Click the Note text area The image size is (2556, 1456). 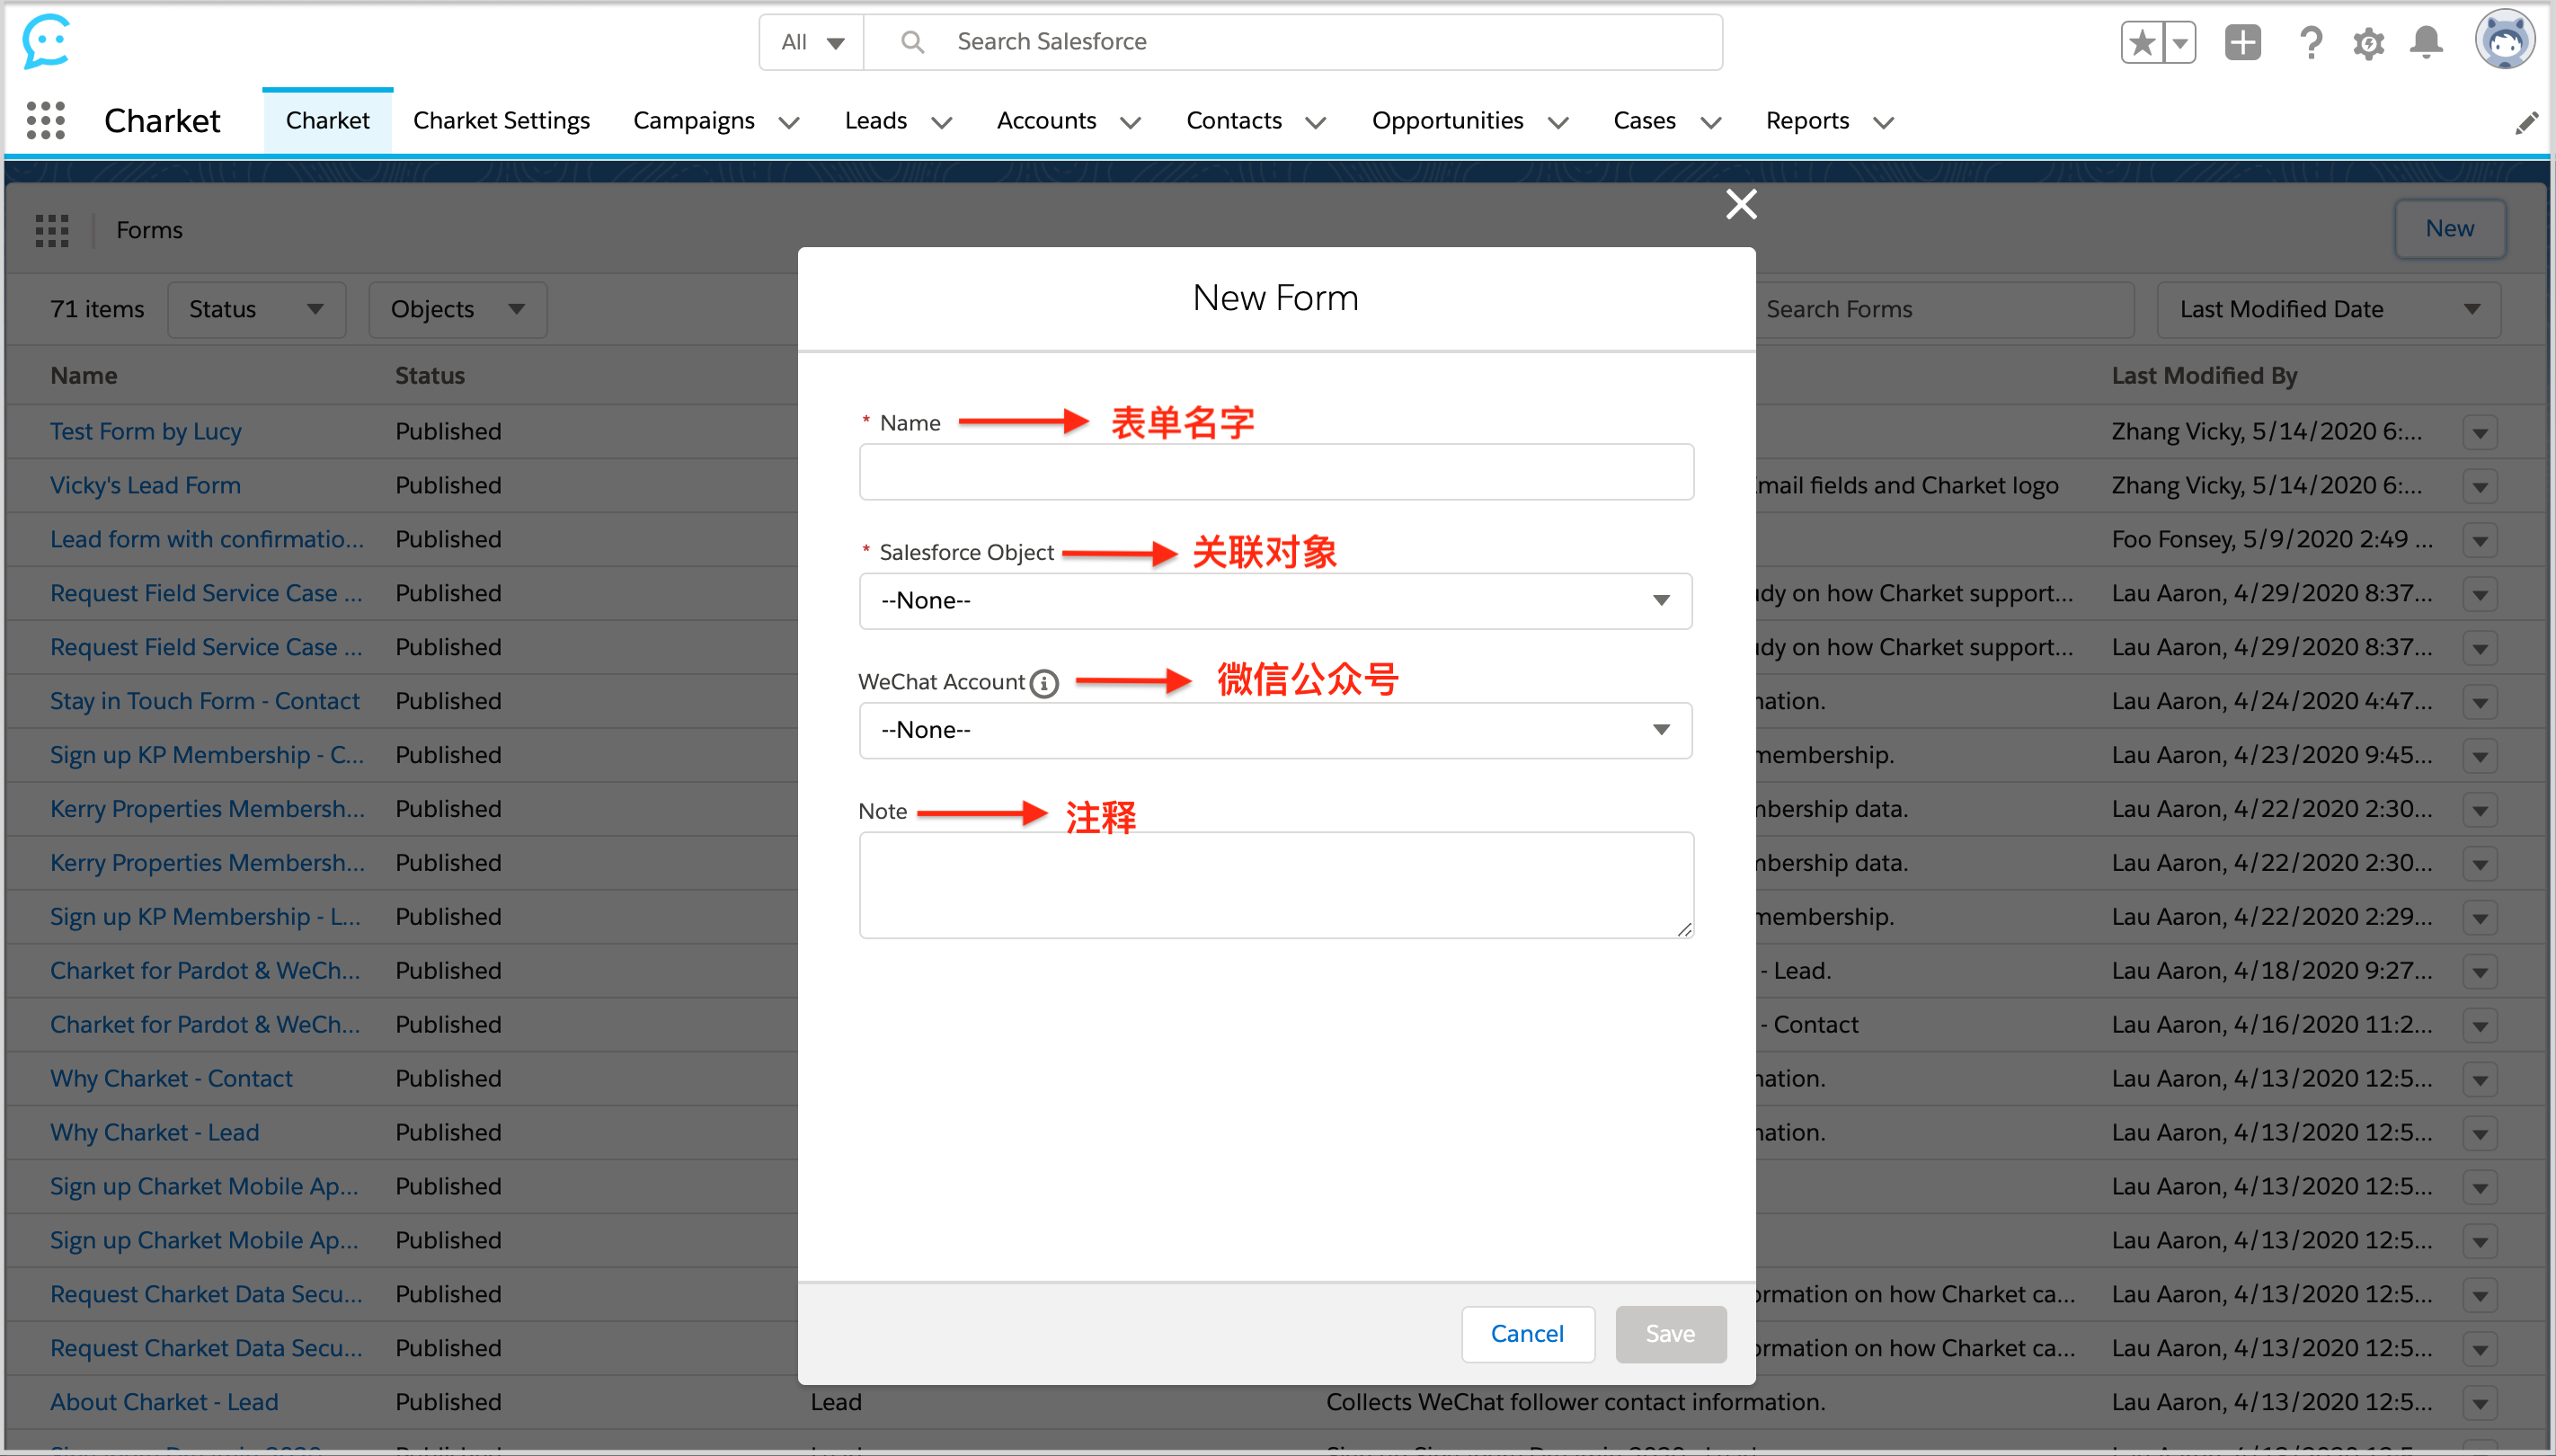pyautogui.click(x=1276, y=885)
